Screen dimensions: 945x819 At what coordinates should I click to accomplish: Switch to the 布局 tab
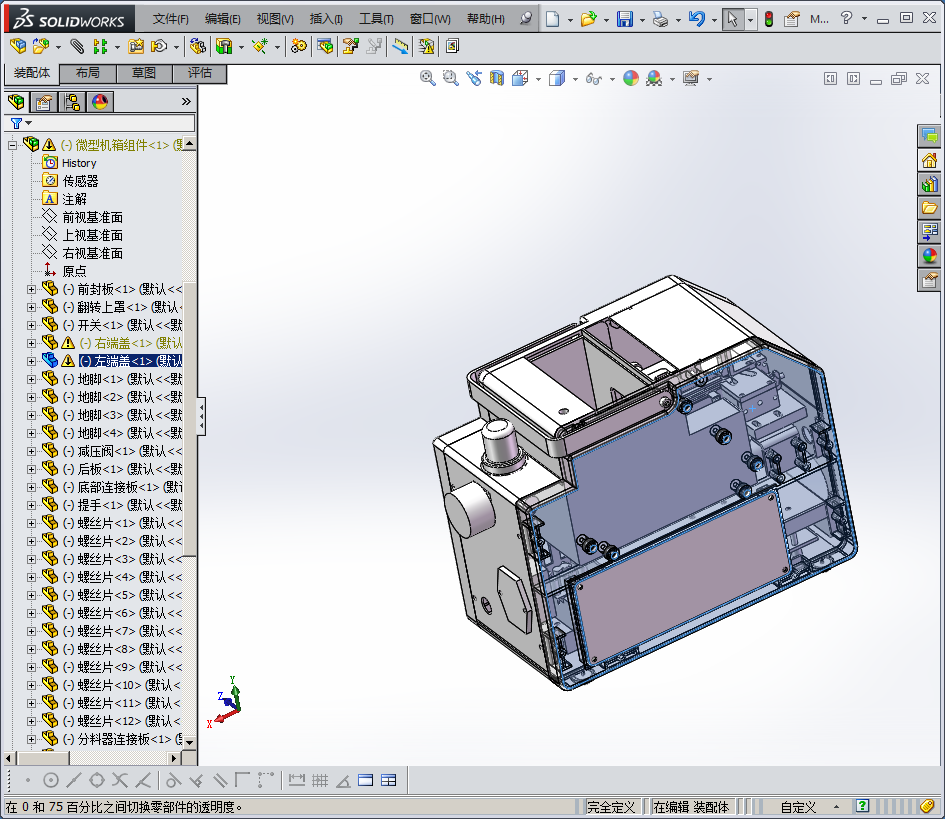point(88,73)
